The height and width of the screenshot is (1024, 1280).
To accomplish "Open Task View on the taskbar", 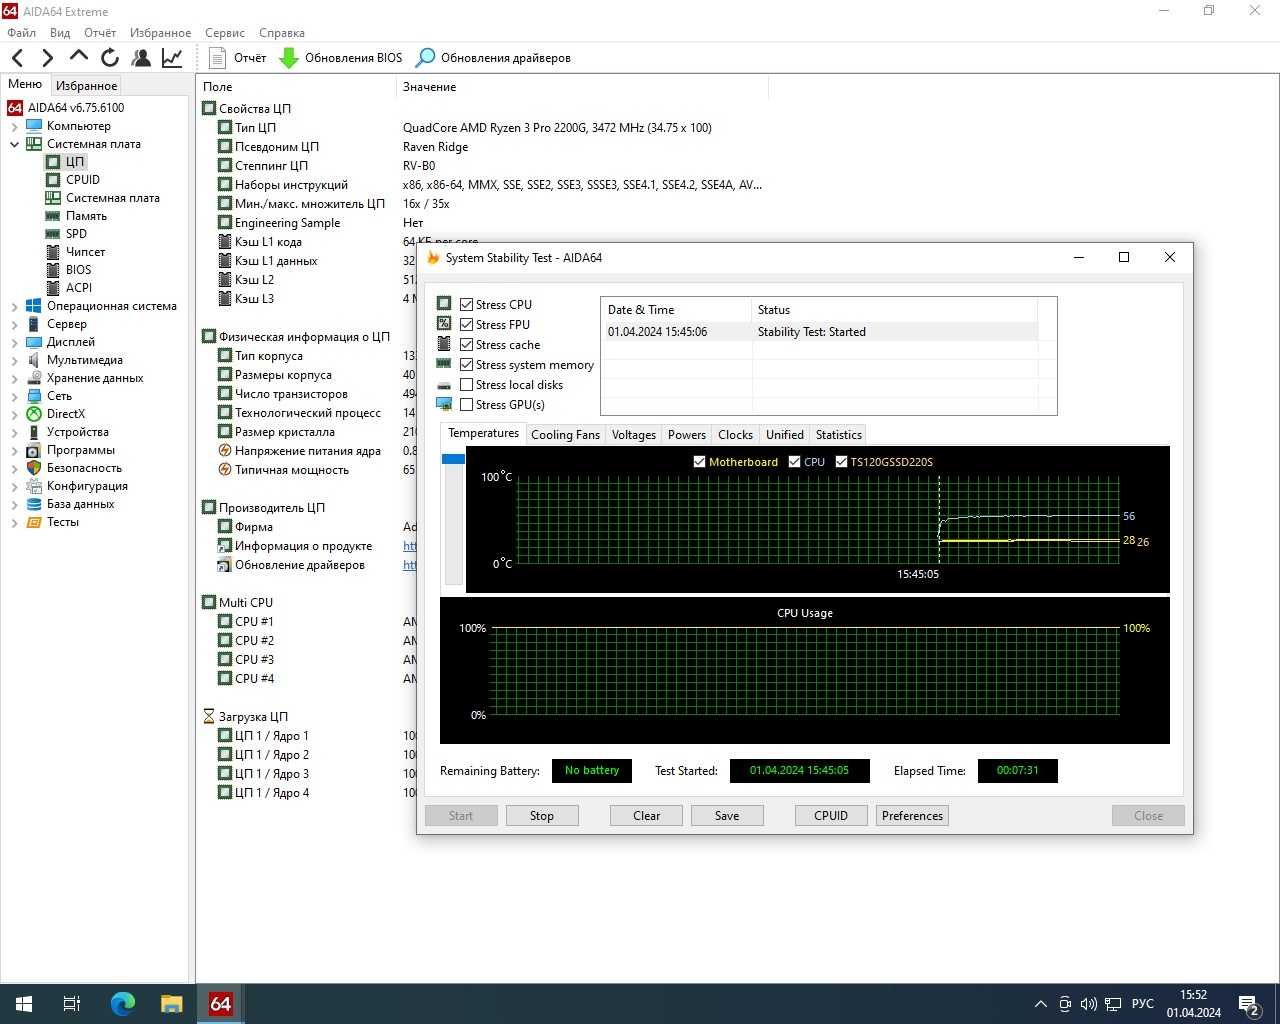I will (x=72, y=1004).
